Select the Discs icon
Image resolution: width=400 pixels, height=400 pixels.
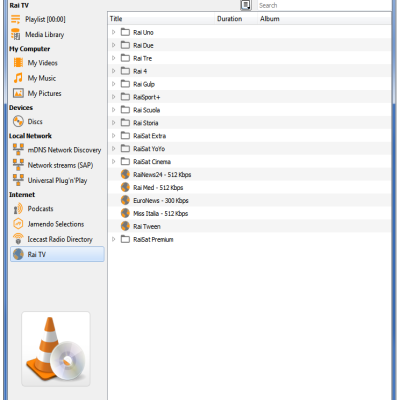(18, 121)
